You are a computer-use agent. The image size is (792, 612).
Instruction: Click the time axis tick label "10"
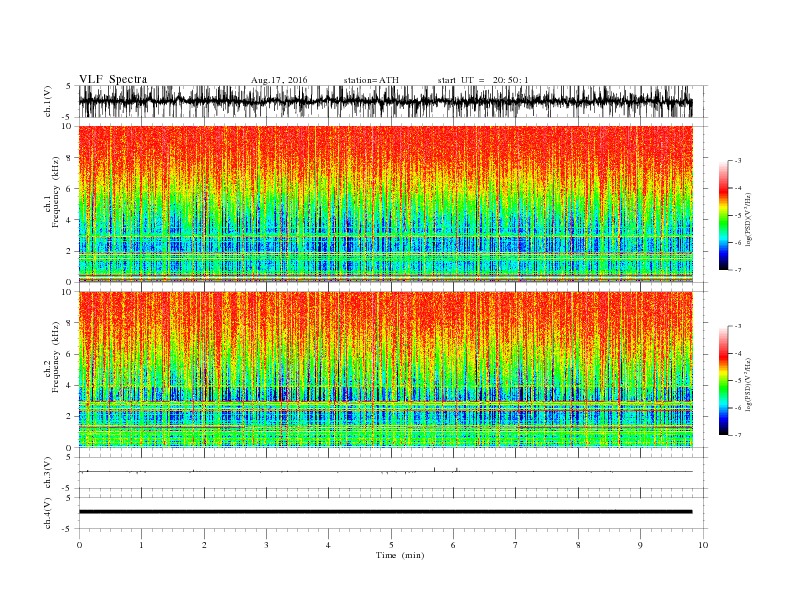tap(703, 545)
